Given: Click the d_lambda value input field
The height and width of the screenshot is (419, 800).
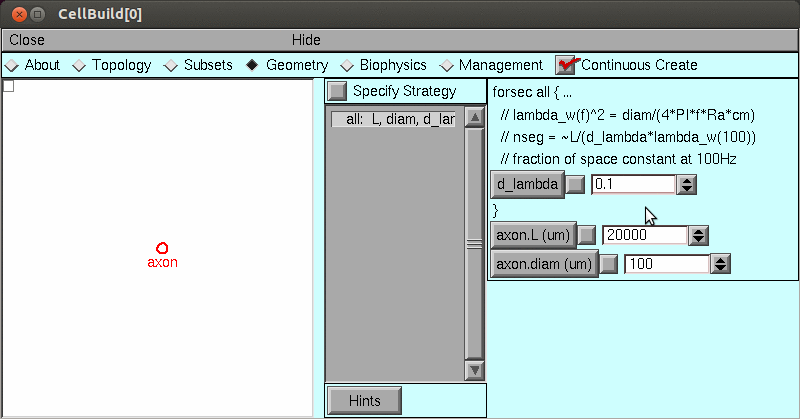Looking at the screenshot, I should [633, 184].
